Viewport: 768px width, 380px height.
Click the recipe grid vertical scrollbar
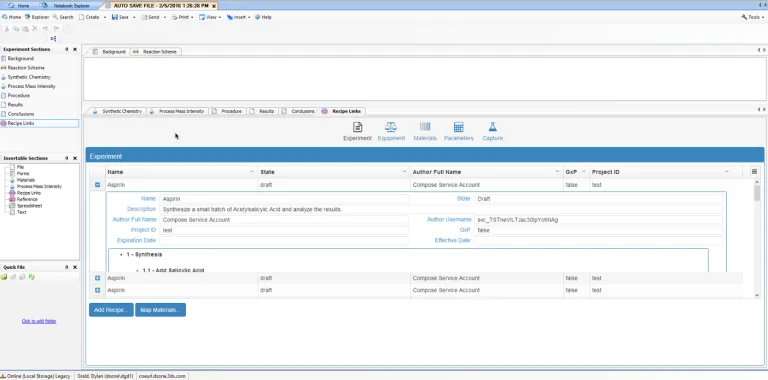coord(757,238)
